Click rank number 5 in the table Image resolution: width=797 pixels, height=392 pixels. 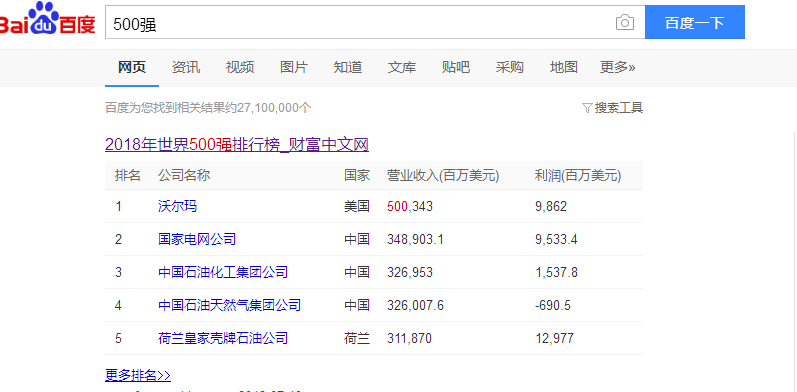[118, 338]
